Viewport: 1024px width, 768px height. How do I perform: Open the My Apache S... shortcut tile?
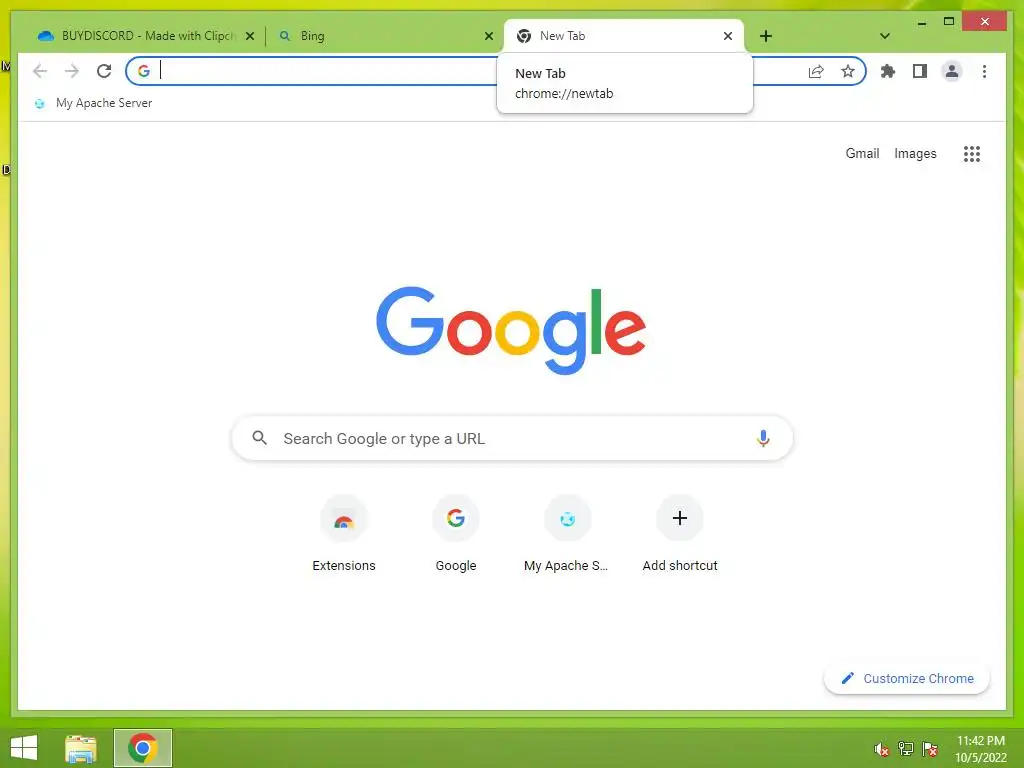pyautogui.click(x=567, y=535)
